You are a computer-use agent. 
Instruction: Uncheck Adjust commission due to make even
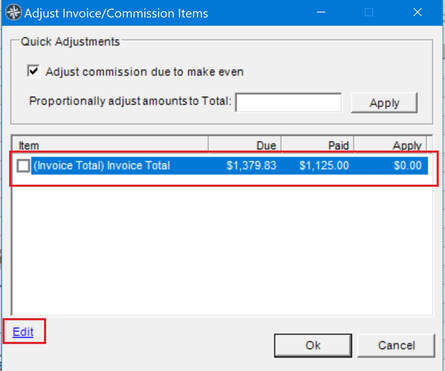tap(33, 71)
